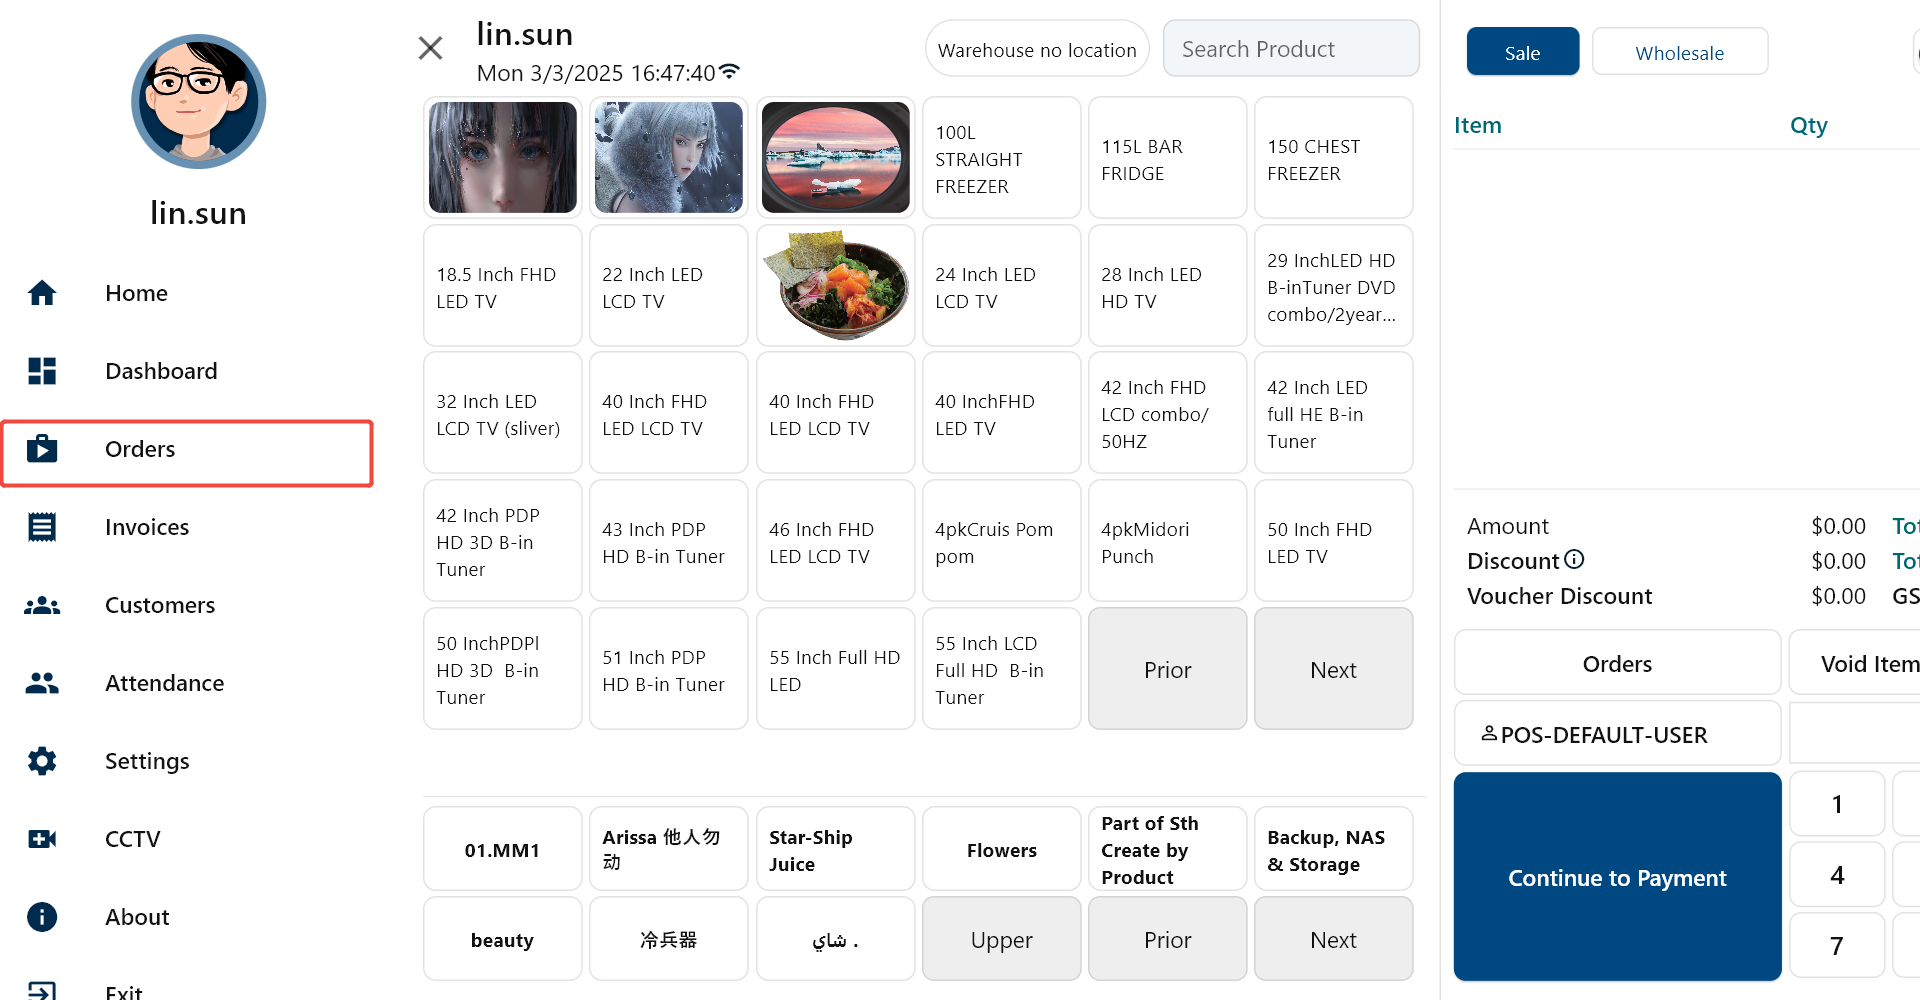
Task: Select the sushi bowl product thumbnail
Action: [x=835, y=286]
